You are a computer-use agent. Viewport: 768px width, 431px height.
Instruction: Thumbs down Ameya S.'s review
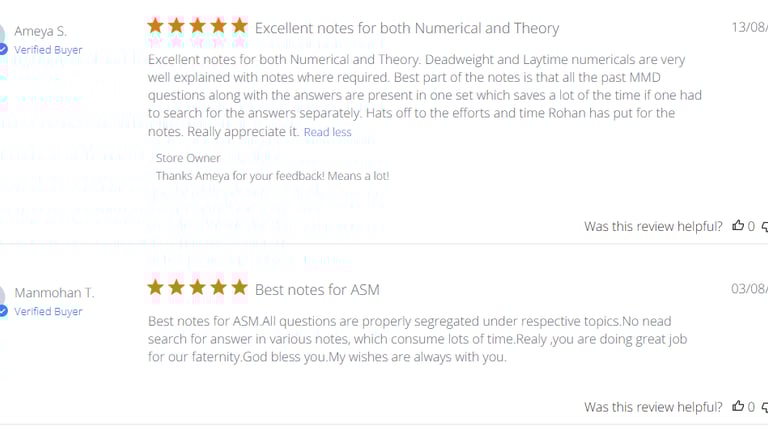point(765,227)
